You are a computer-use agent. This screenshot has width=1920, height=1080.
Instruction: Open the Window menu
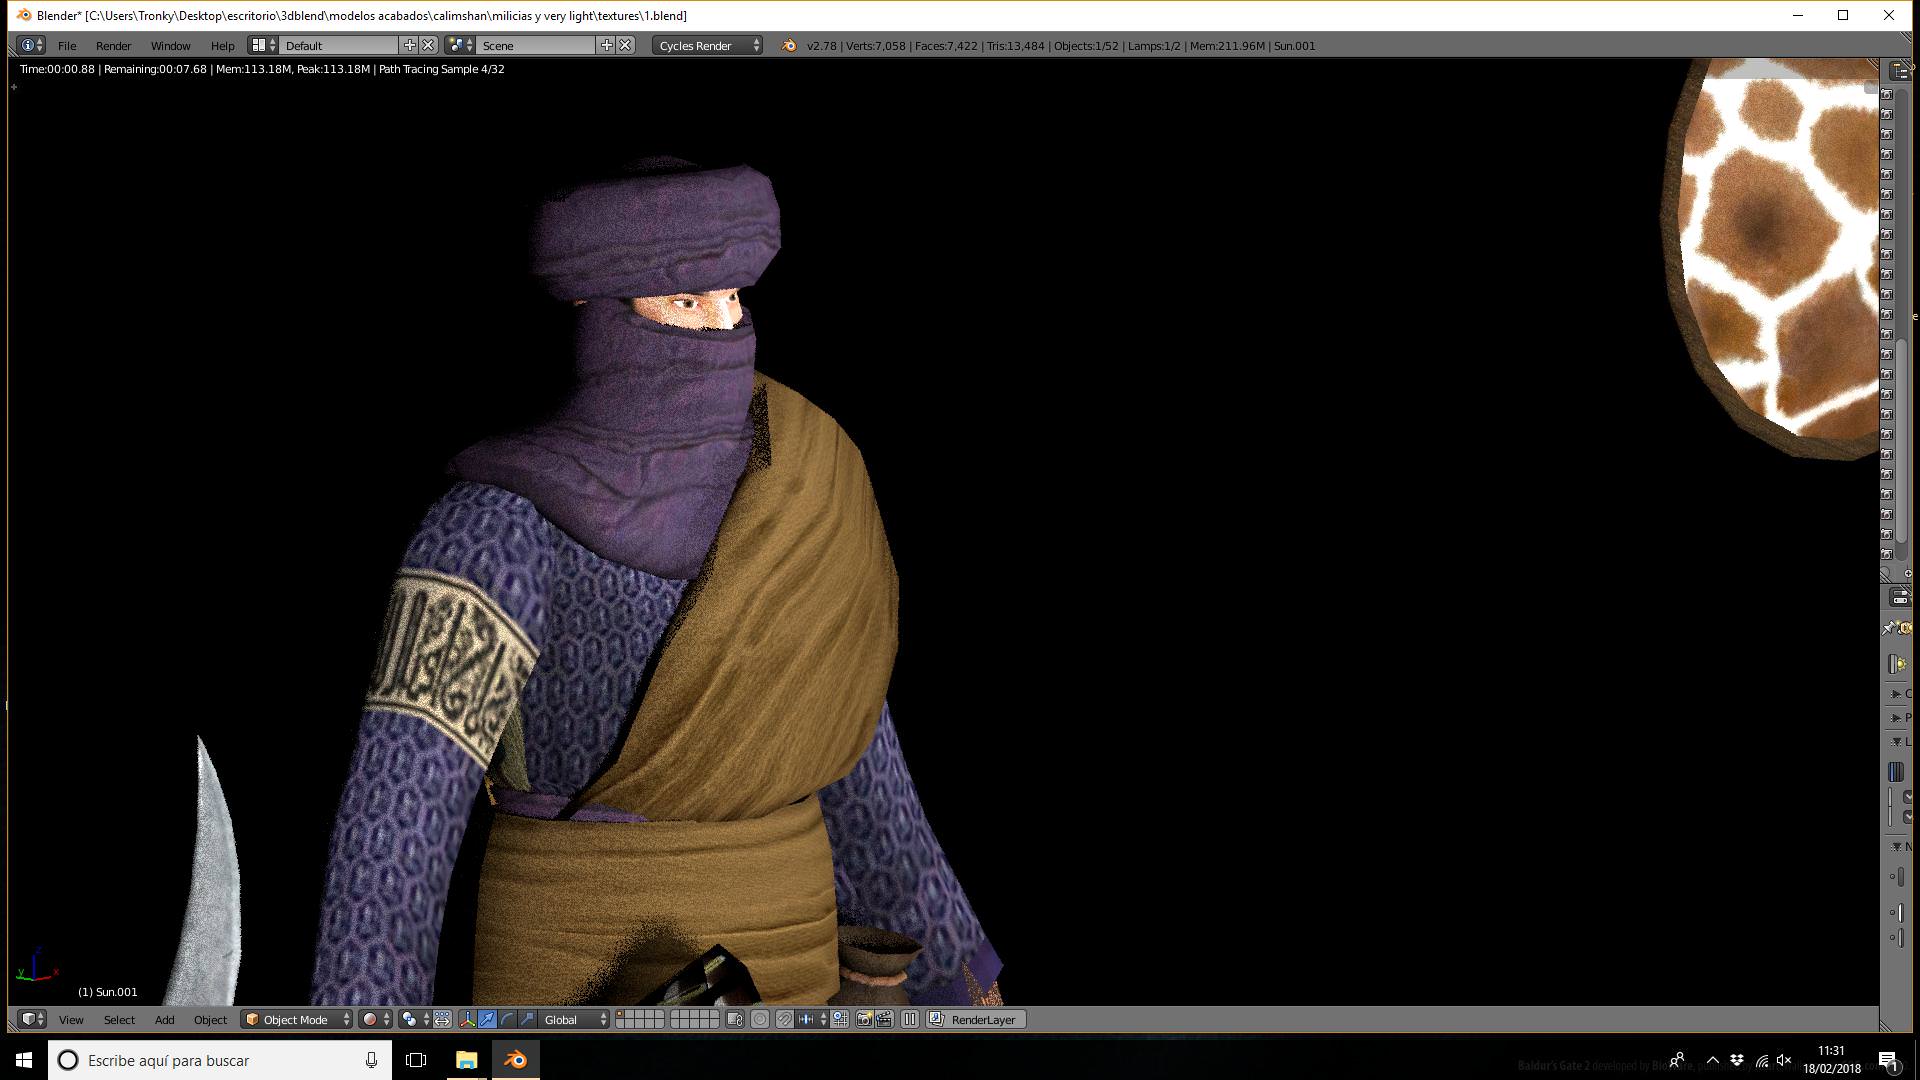point(170,45)
